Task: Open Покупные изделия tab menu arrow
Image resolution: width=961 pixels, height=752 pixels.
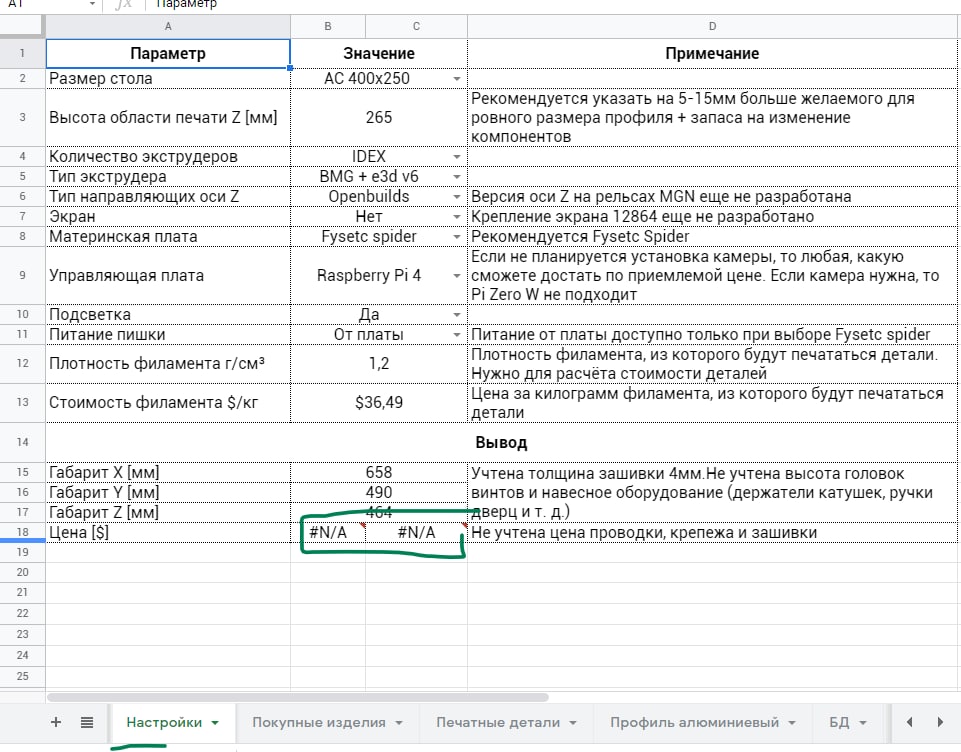Action: click(399, 723)
